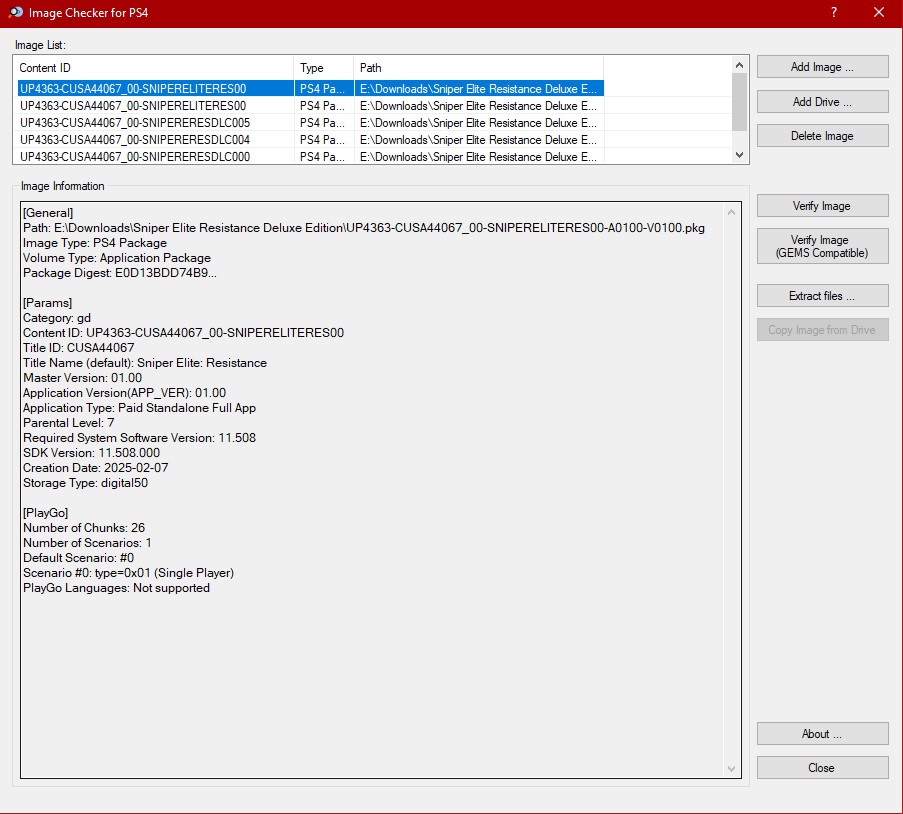Viewport: 903px width, 814px height.
Task: Click the Image Checker app icon in title bar
Action: (16, 12)
